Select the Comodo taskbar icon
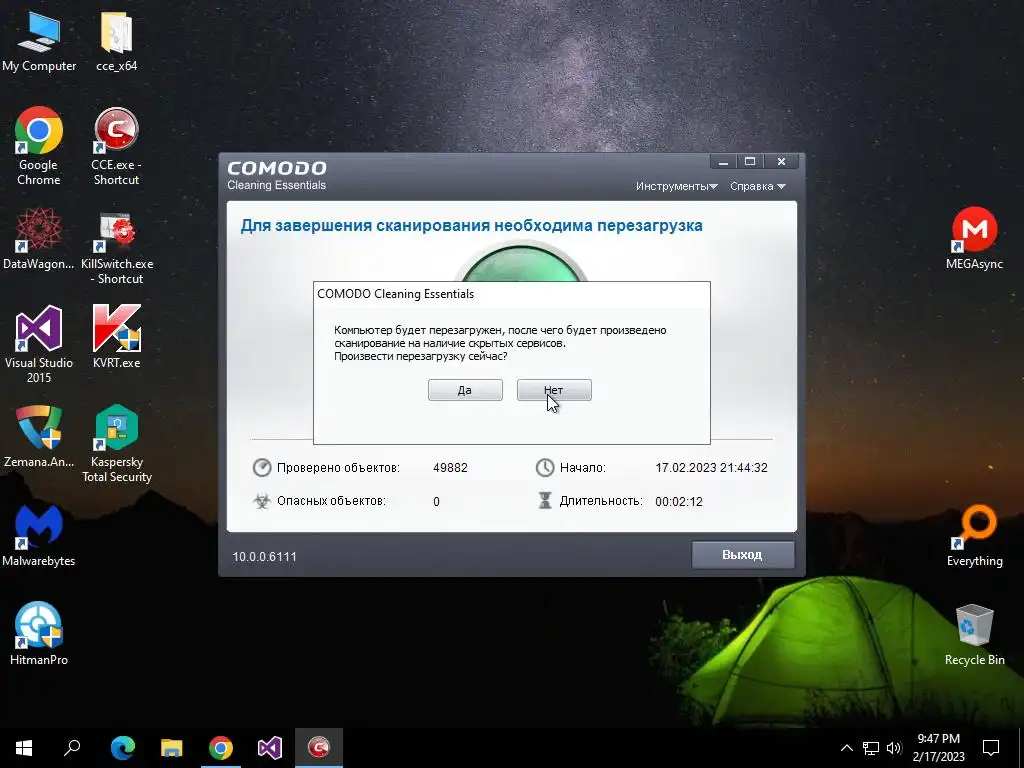Image resolution: width=1024 pixels, height=768 pixels. point(319,748)
